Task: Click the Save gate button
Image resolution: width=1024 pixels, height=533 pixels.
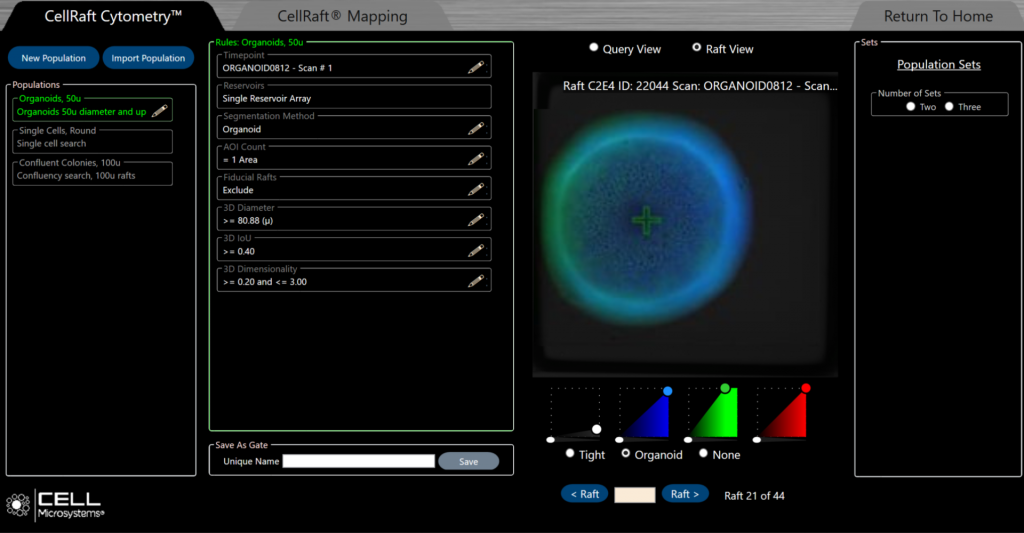Action: (468, 461)
